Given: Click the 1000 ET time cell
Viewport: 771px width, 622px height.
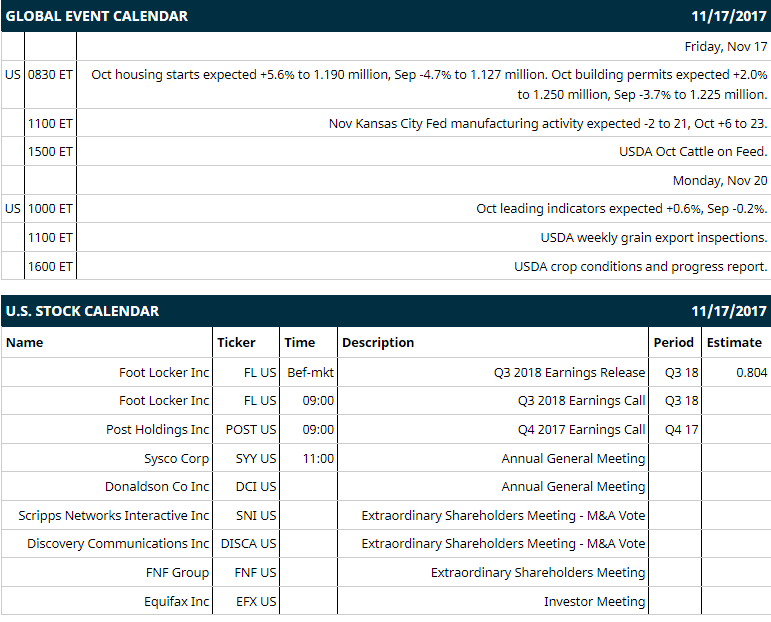Looking at the screenshot, I should coord(50,208).
